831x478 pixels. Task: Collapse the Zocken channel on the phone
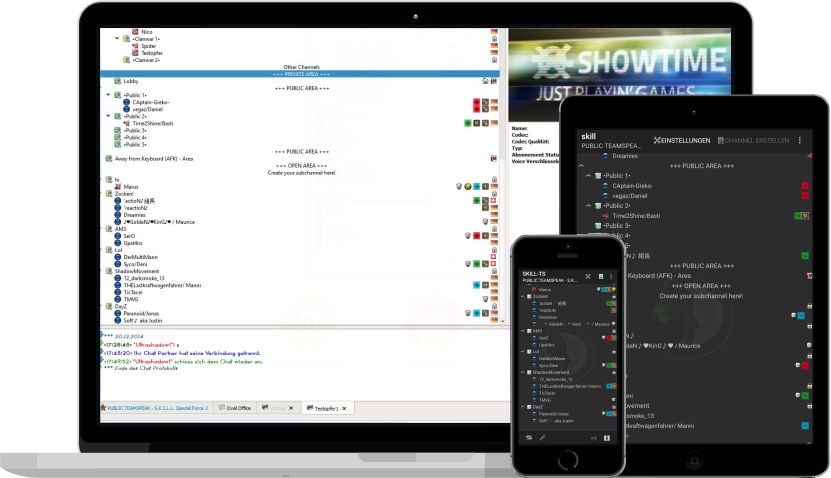[523, 296]
